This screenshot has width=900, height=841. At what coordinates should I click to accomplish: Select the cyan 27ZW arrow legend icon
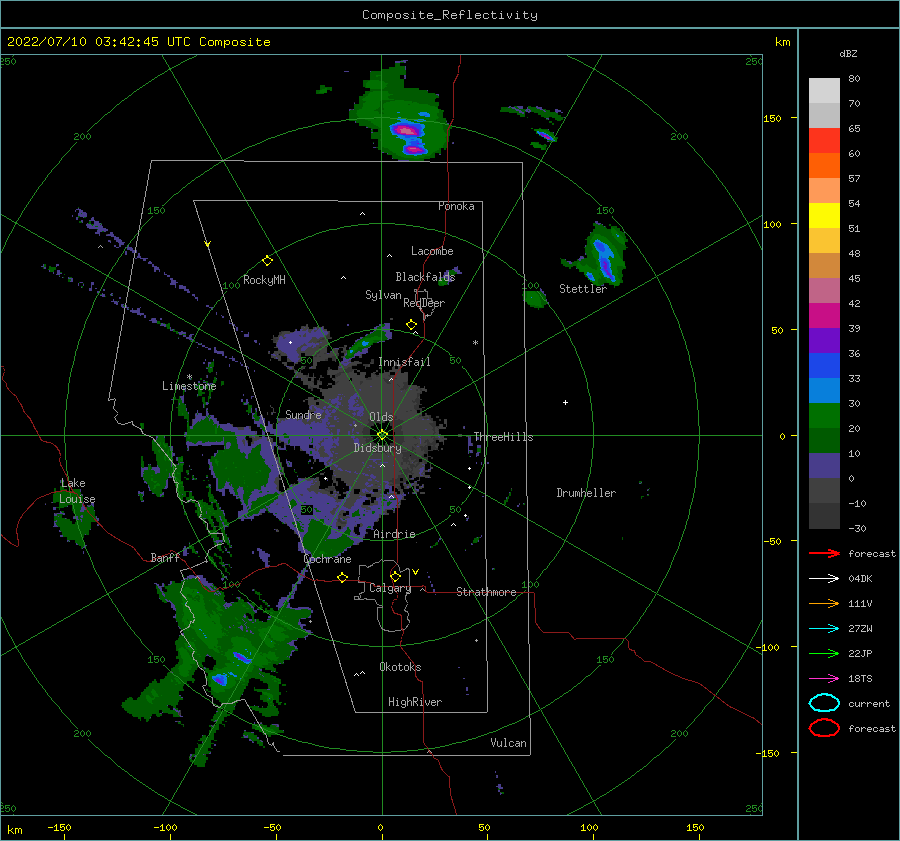coord(824,629)
